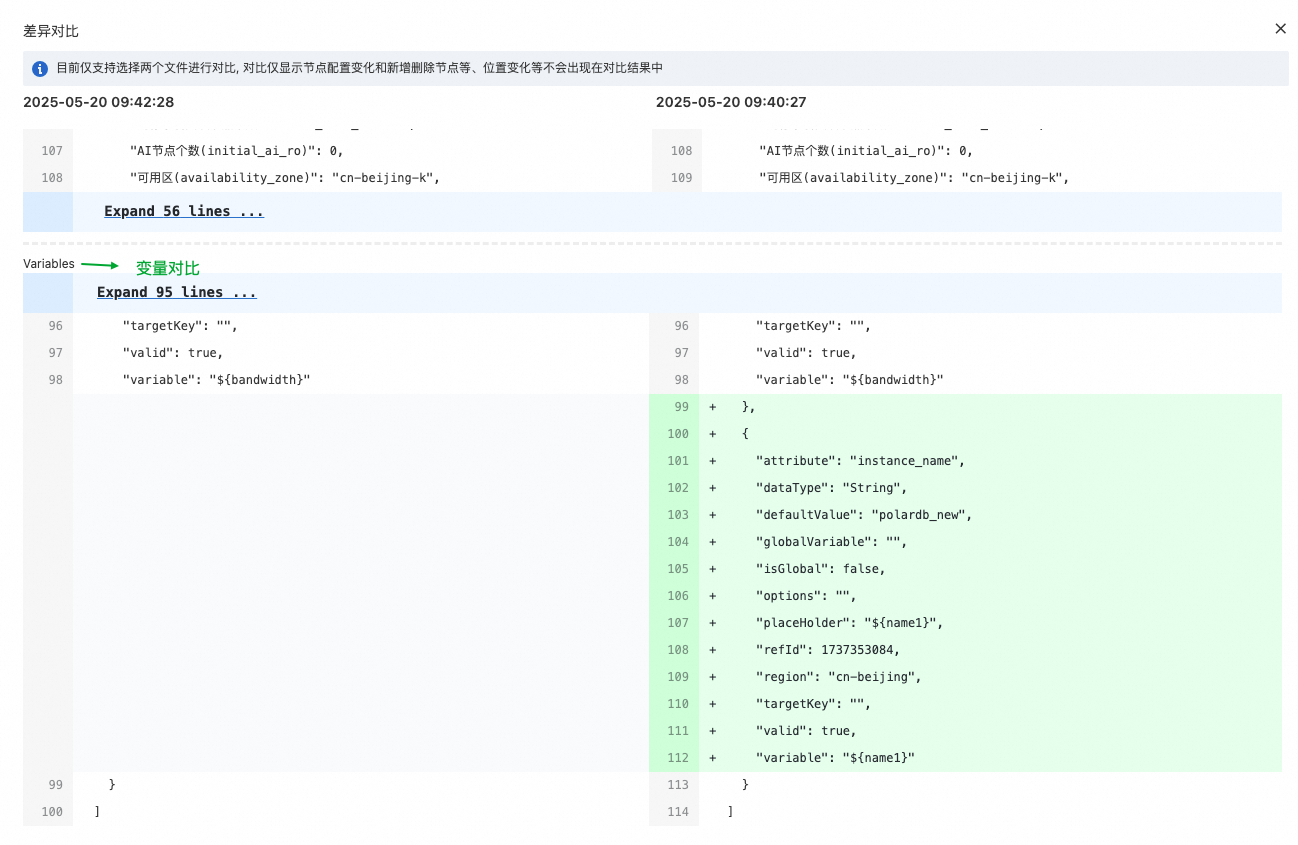Click line number 107 beside AI节点个数
This screenshot has height=845, width=1298.
(53, 151)
